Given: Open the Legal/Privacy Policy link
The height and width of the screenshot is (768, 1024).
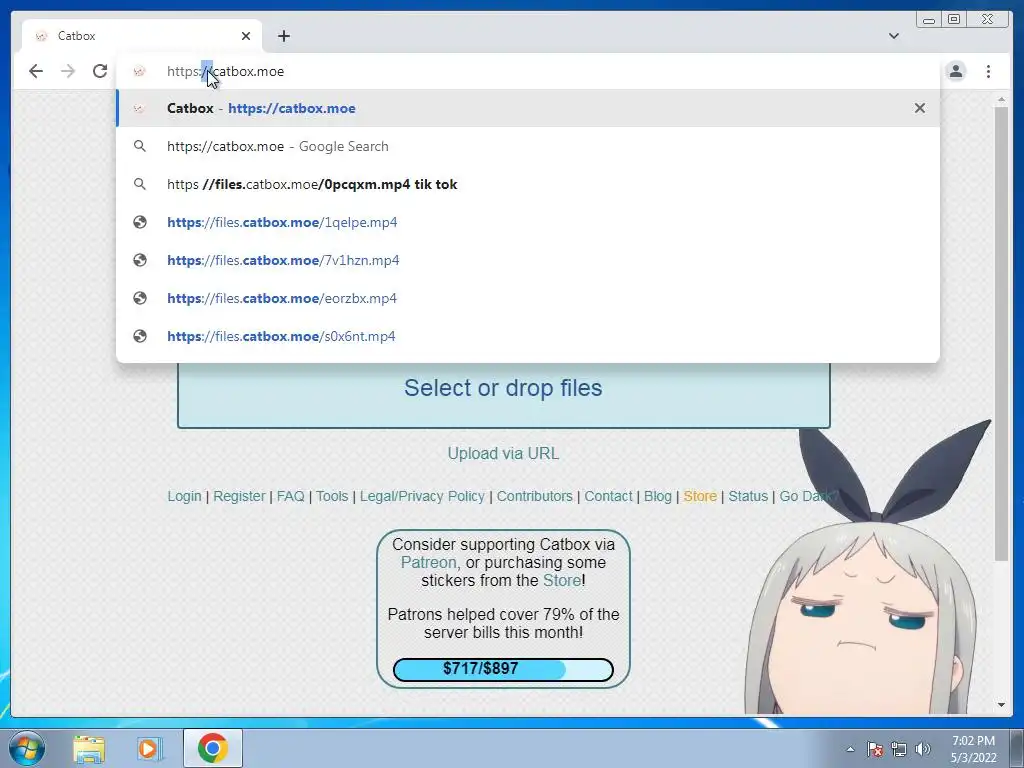Looking at the screenshot, I should click(422, 496).
